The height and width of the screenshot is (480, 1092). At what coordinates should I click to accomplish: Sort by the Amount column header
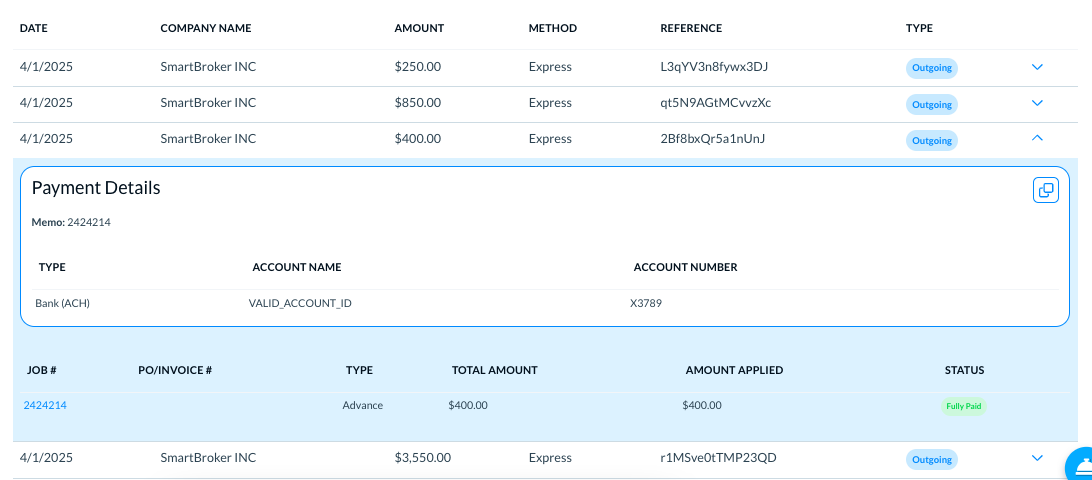coord(419,28)
